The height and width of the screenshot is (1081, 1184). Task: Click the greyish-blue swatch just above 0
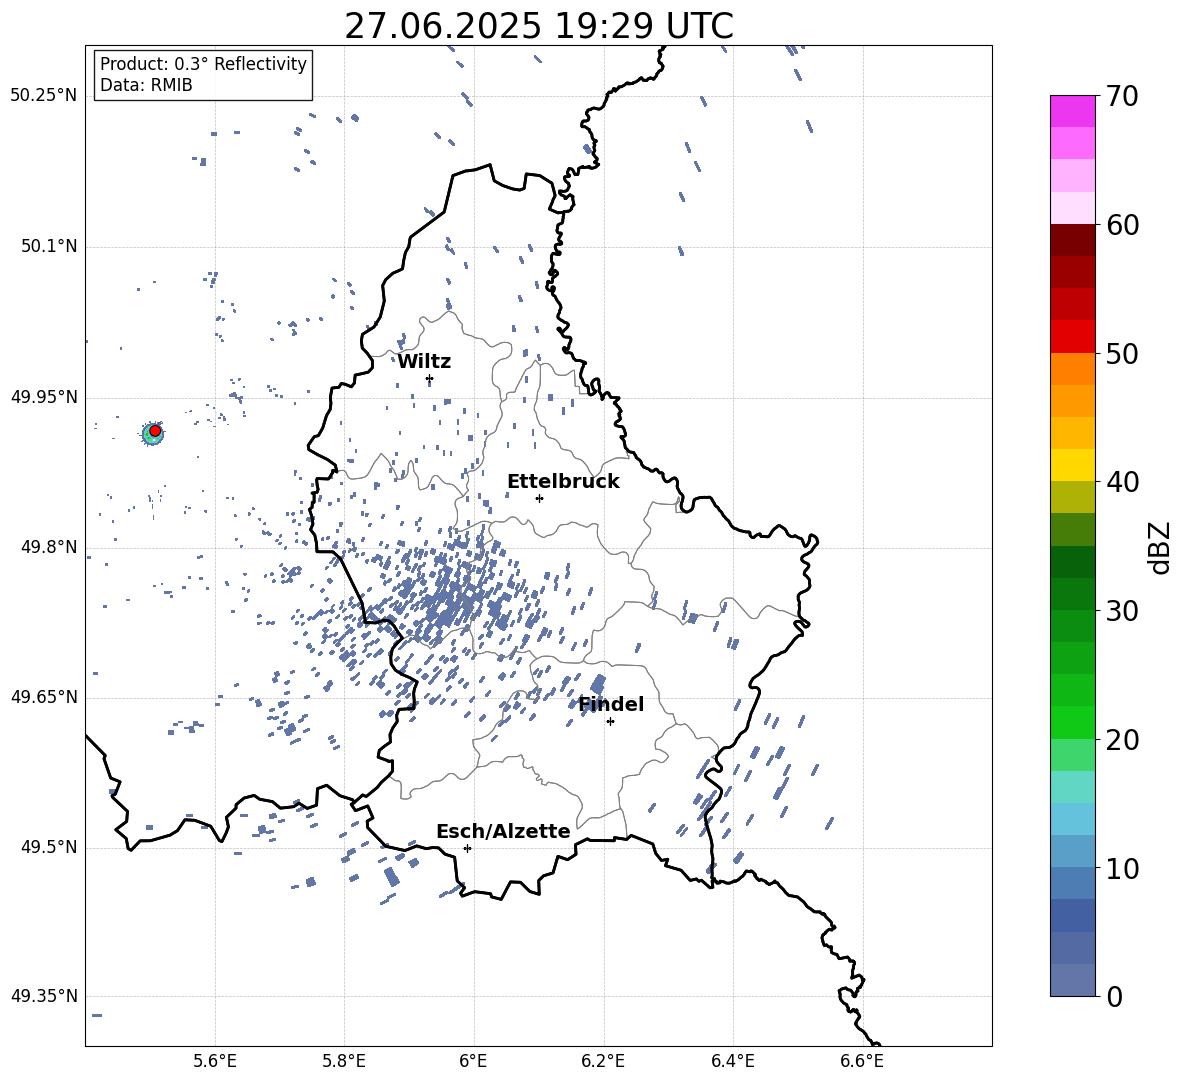point(1072,980)
